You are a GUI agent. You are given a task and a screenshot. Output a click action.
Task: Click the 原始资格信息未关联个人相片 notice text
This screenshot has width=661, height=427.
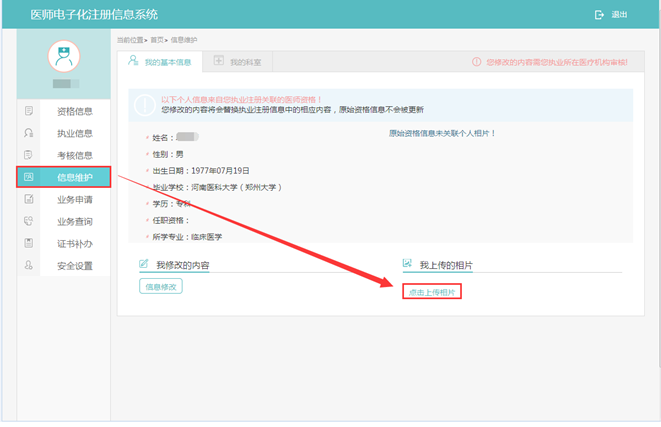click(442, 133)
